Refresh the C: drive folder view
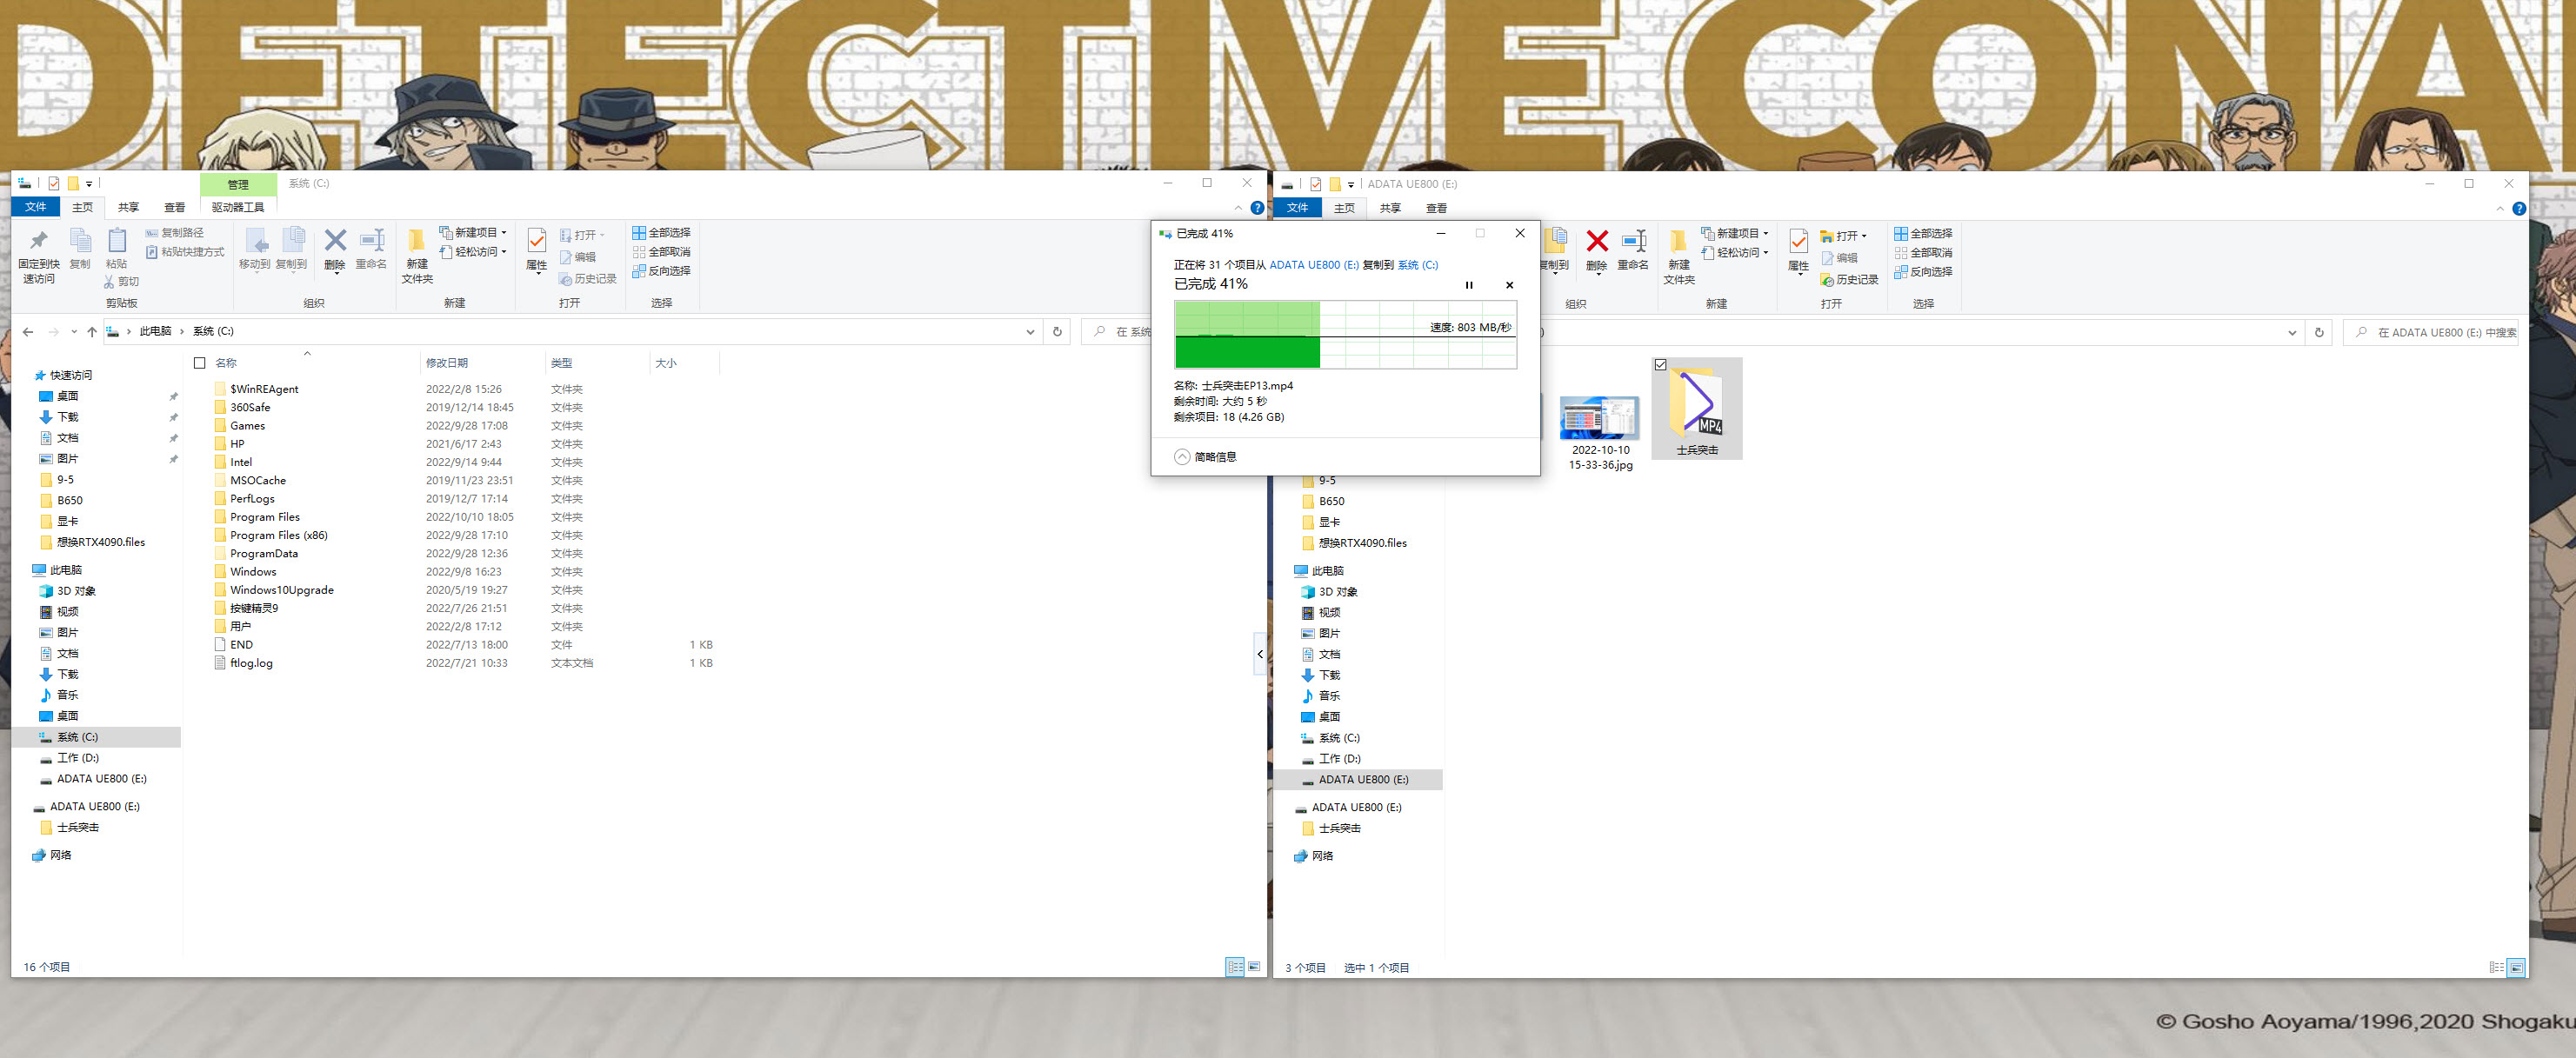2576x1058 pixels. (x=1057, y=331)
